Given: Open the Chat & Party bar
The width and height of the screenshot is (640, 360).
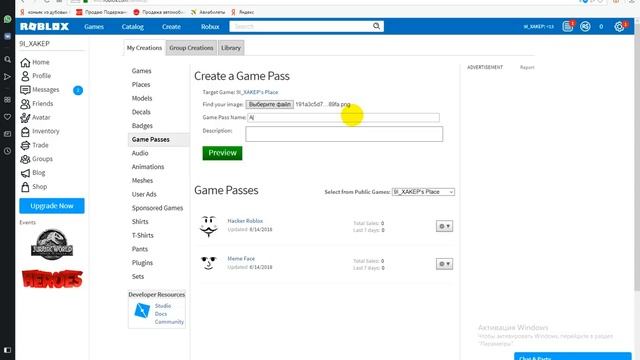Looking at the screenshot, I should (573, 356).
